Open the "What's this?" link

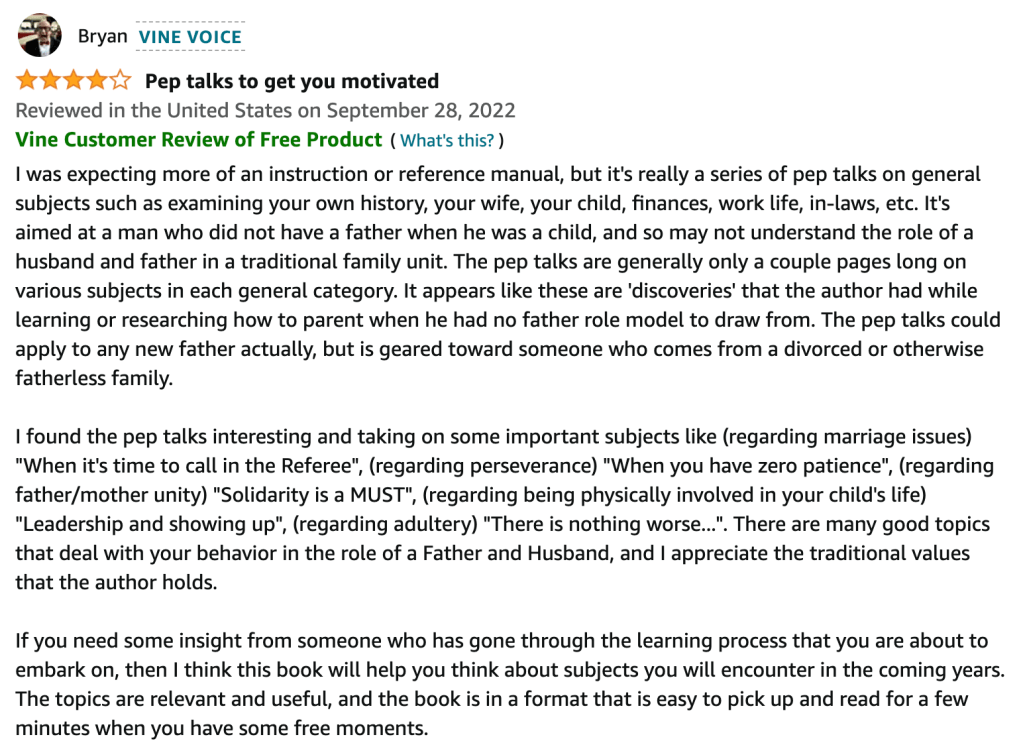click(447, 141)
